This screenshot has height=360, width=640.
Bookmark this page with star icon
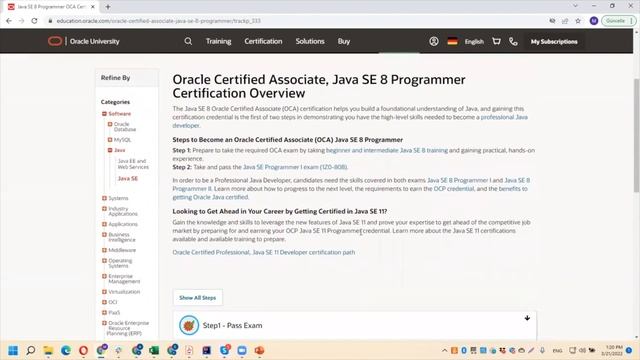[578, 21]
